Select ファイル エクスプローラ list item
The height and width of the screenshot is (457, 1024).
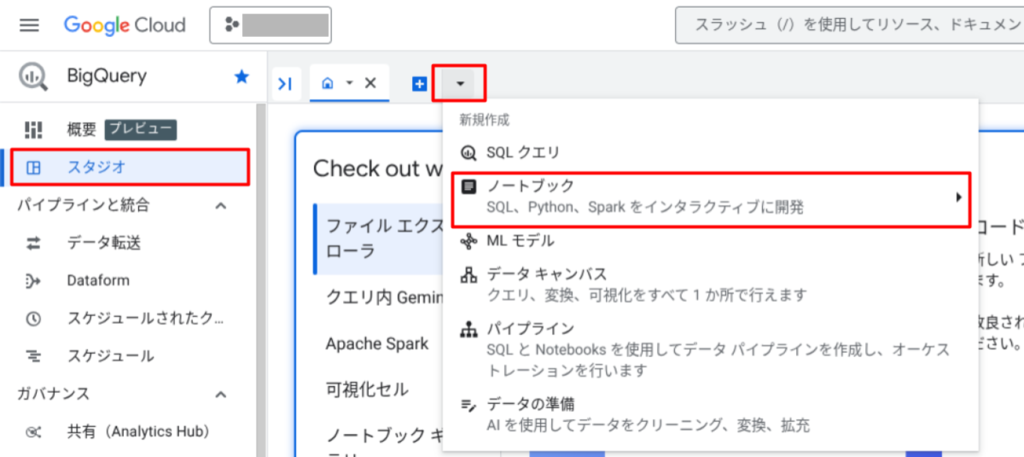point(379,239)
